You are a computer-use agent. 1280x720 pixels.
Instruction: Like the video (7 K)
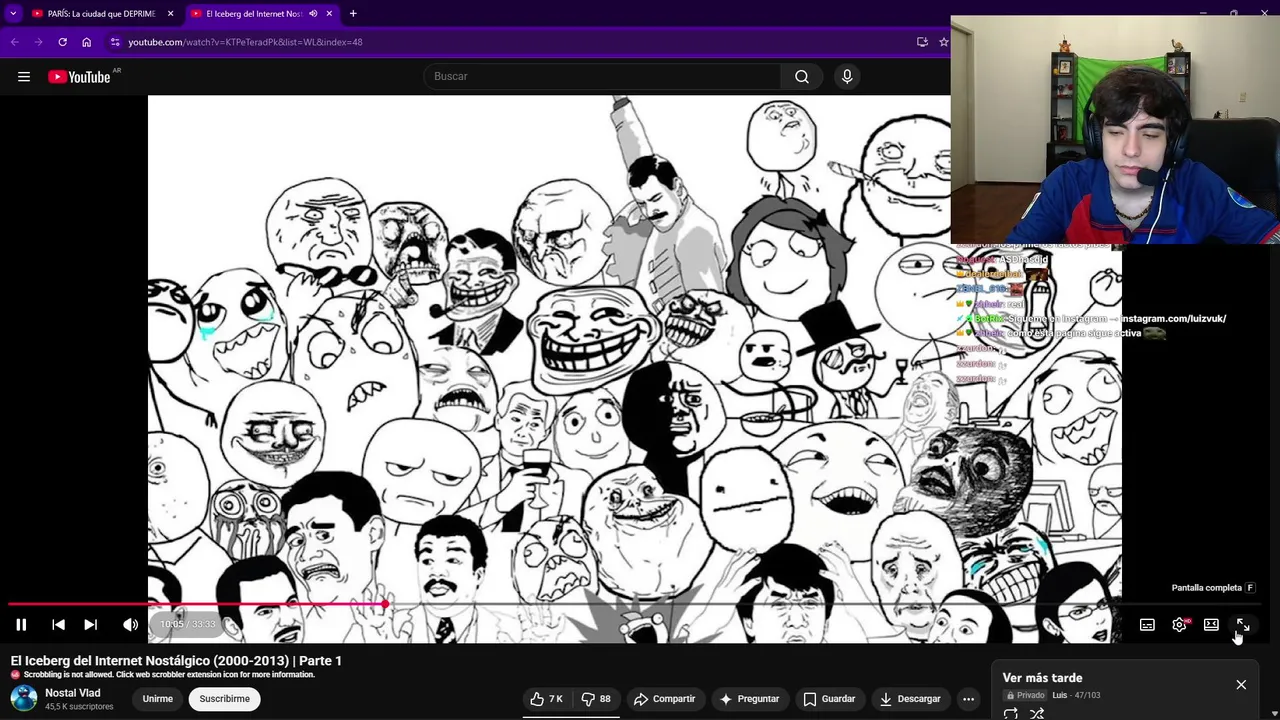546,699
